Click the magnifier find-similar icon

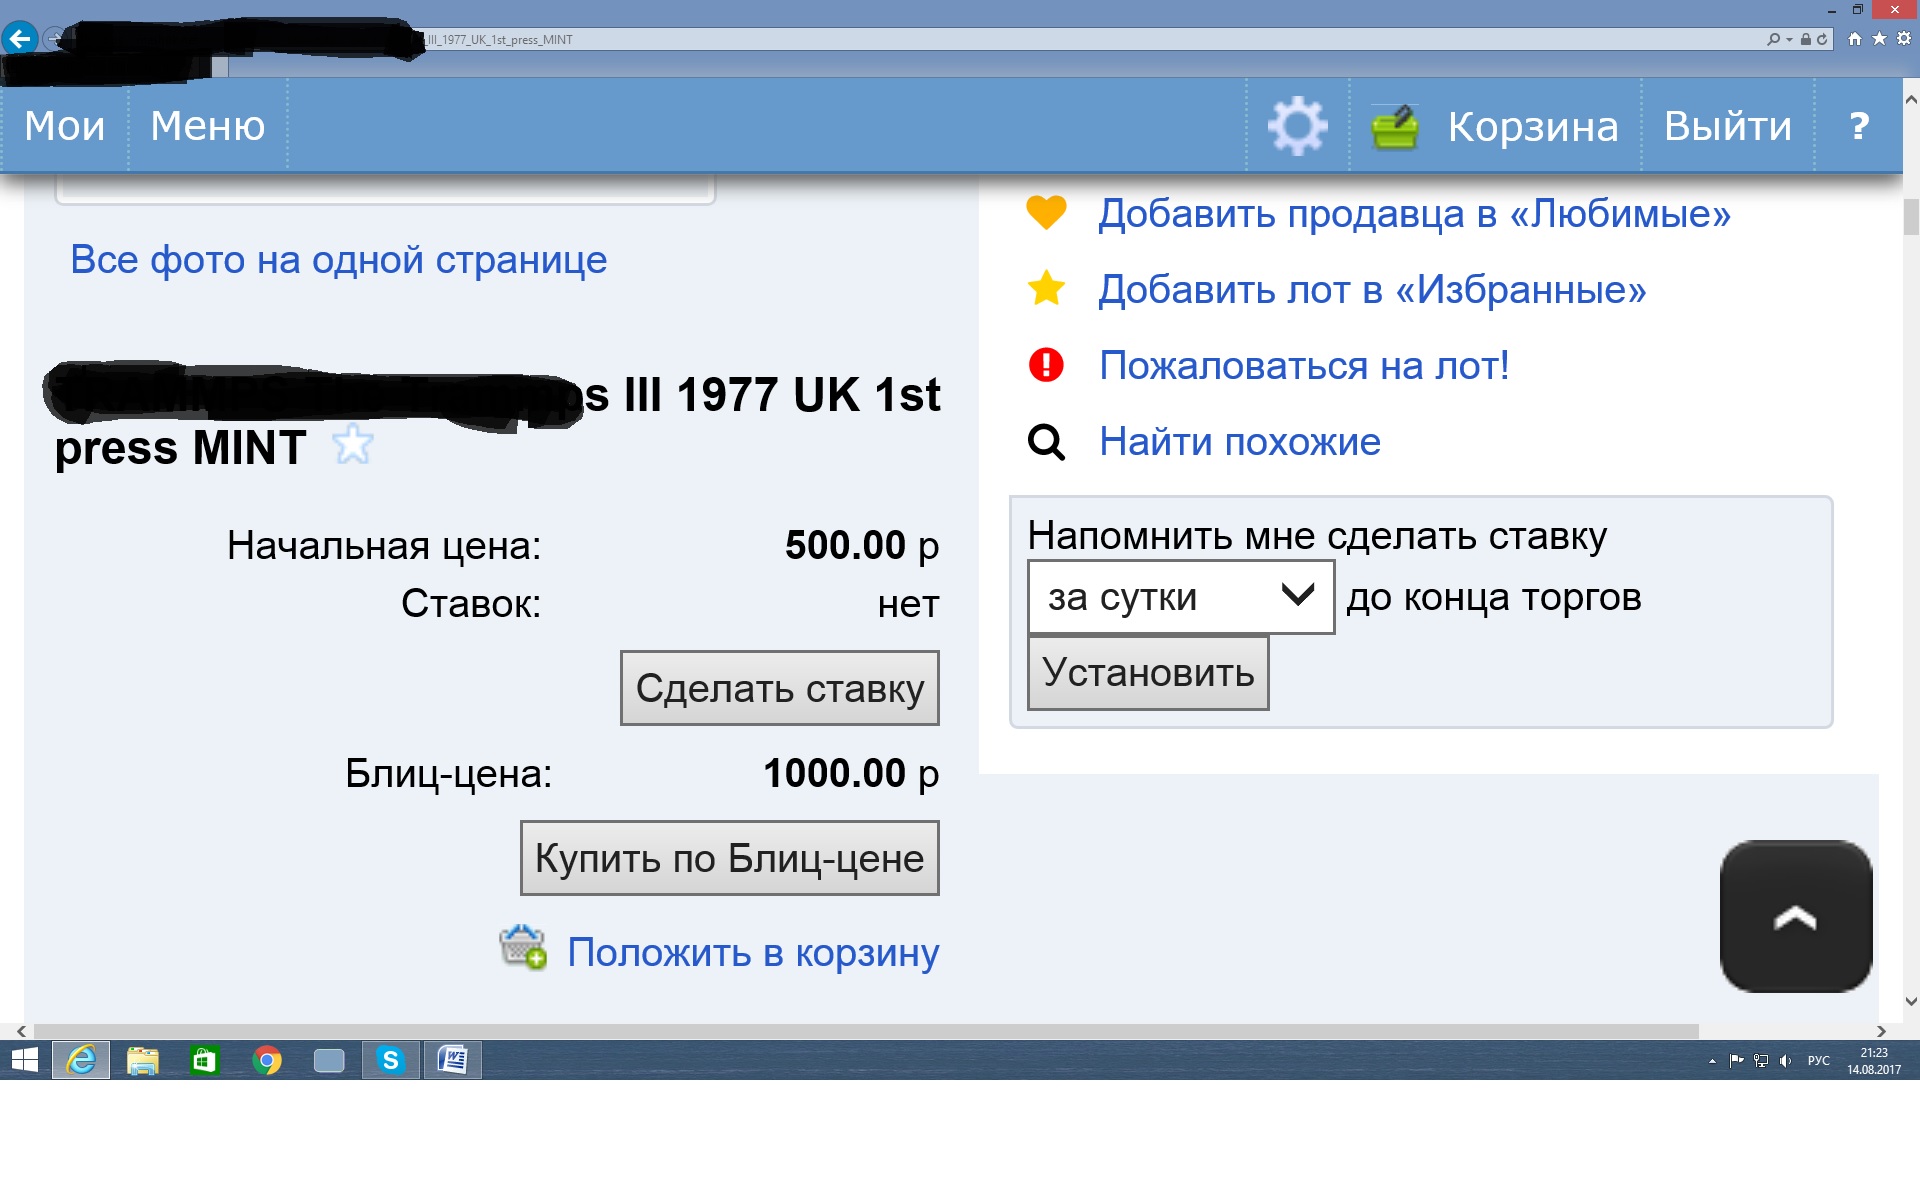tap(1046, 441)
